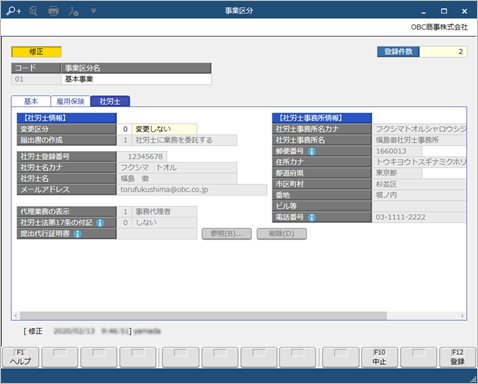Viewport: 478px width, 384px height.
Task: Click the 社労士名 field
Action: coord(177,178)
